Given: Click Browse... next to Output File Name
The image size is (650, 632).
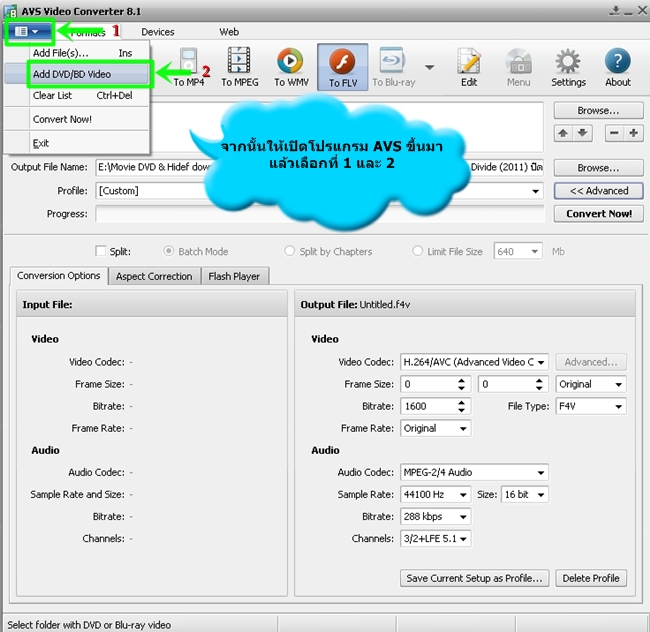Looking at the screenshot, I should 598,168.
